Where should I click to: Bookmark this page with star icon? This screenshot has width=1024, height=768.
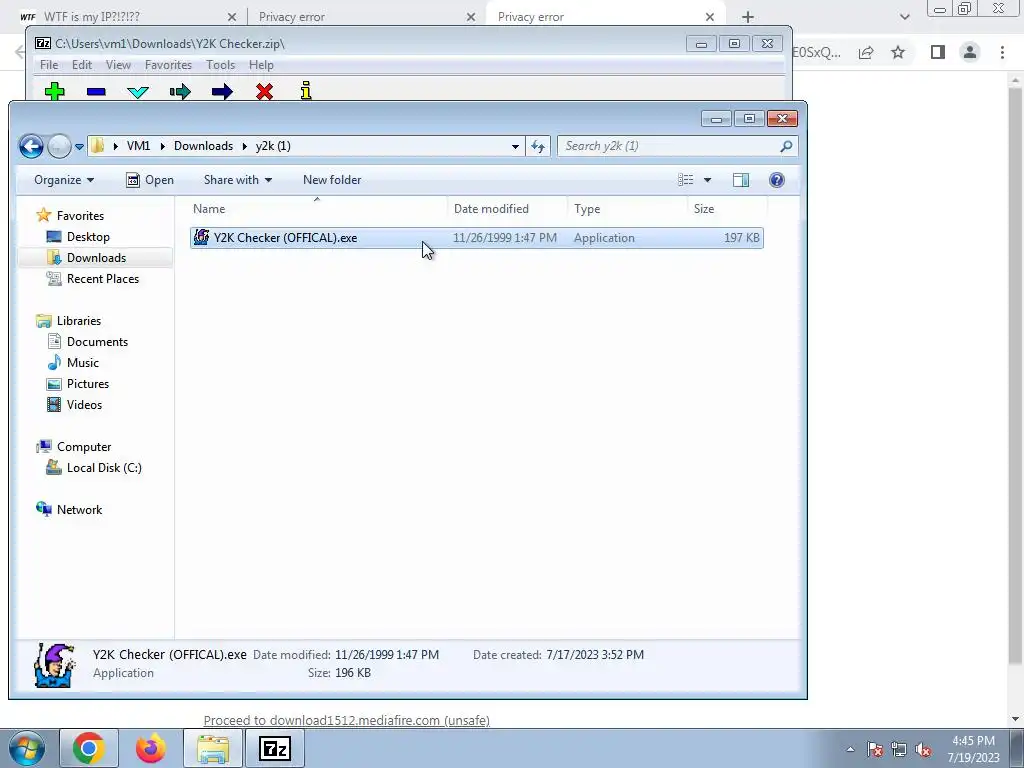click(x=898, y=52)
